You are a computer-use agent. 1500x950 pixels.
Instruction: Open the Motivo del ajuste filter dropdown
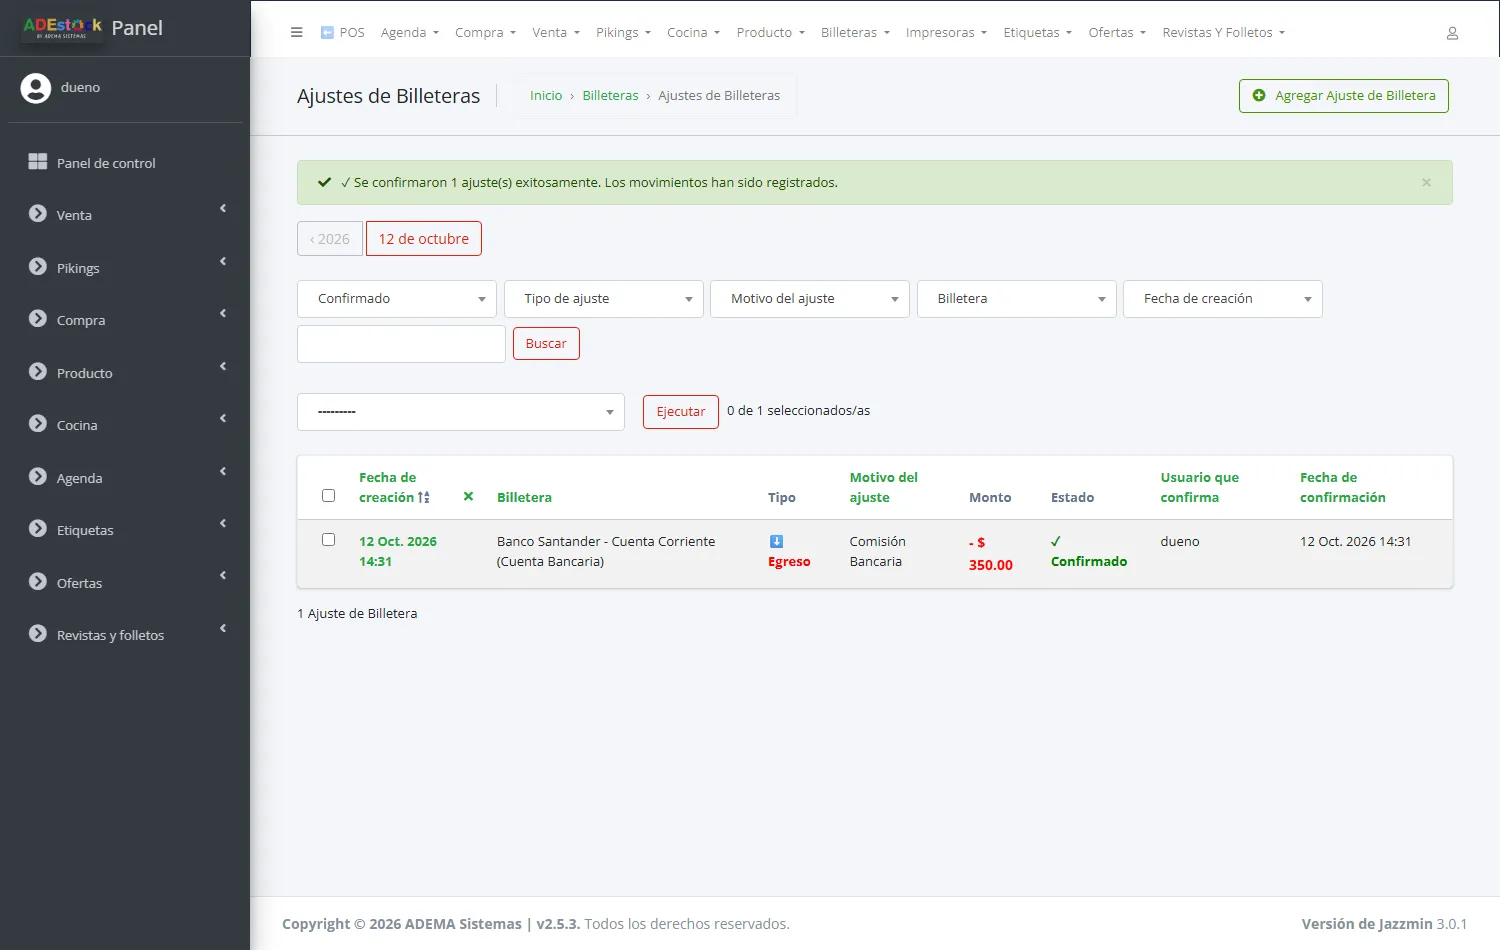click(810, 299)
